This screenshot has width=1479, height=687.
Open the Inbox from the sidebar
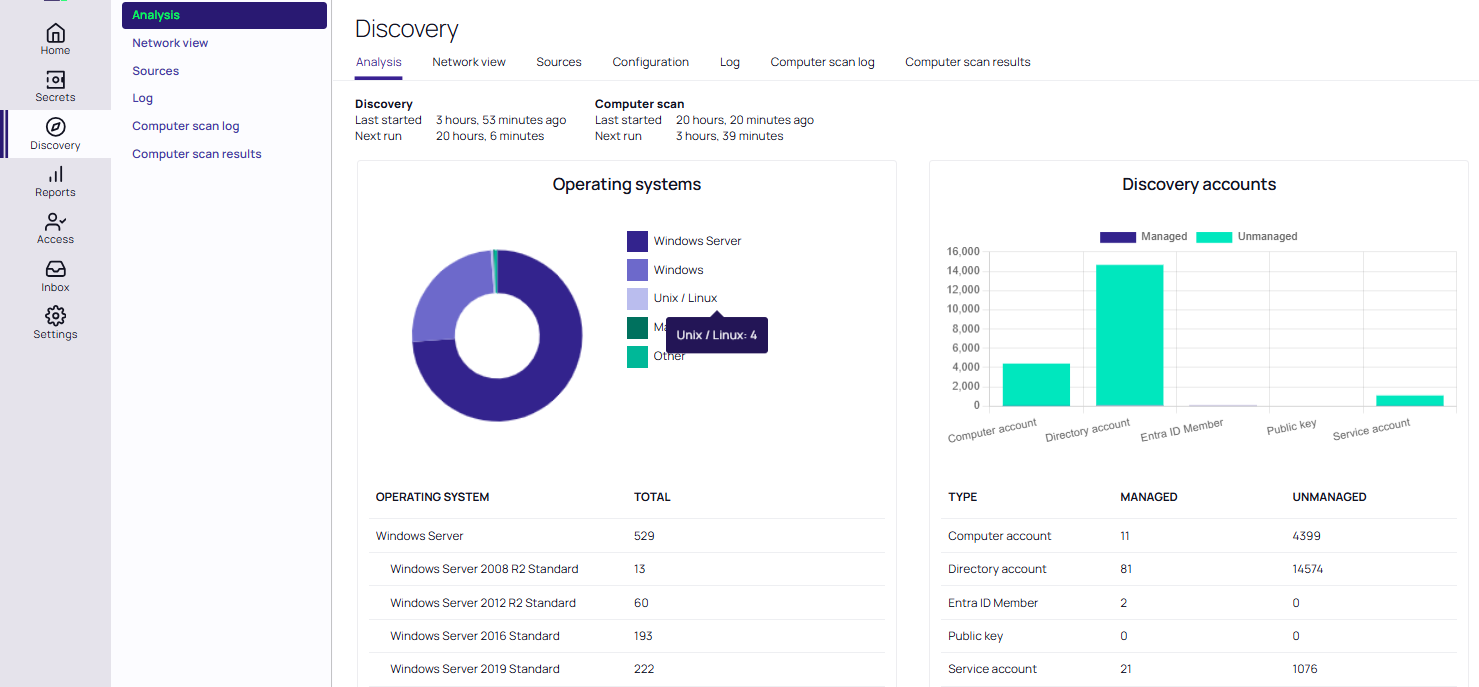55,274
